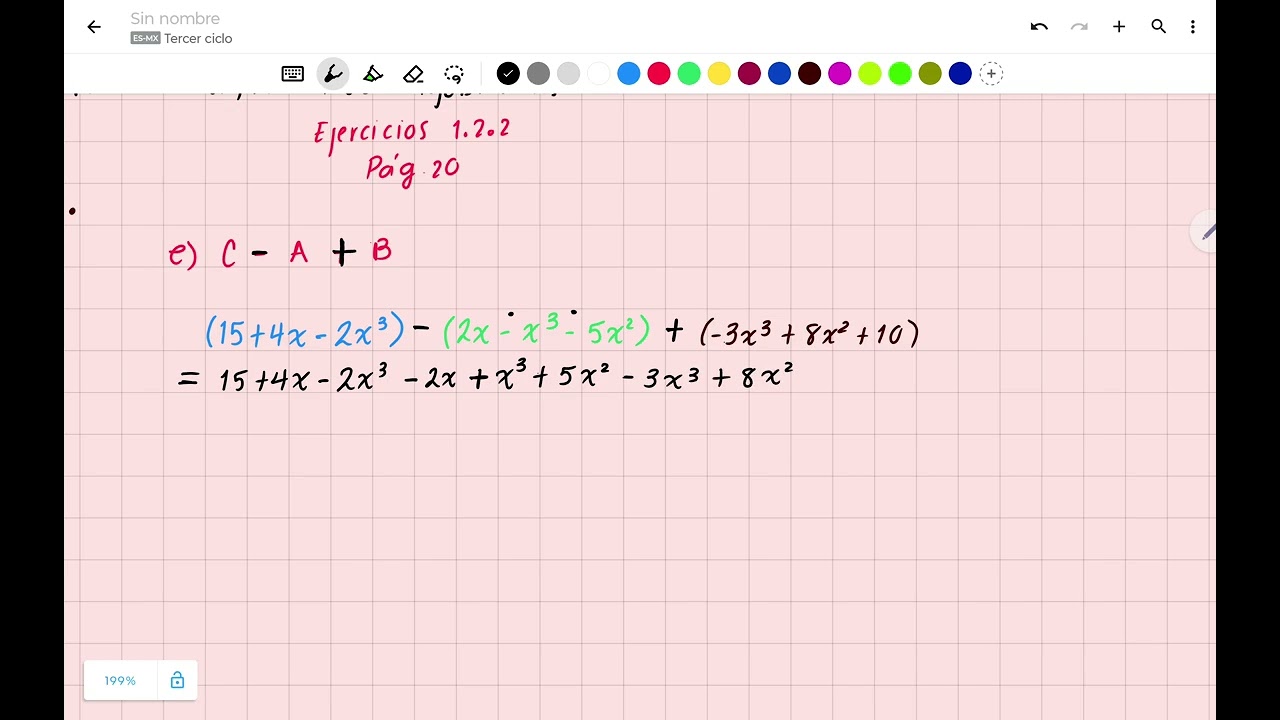Open the Tercer ciclo notebook label
The width and height of the screenshot is (1280, 720).
[x=198, y=38]
